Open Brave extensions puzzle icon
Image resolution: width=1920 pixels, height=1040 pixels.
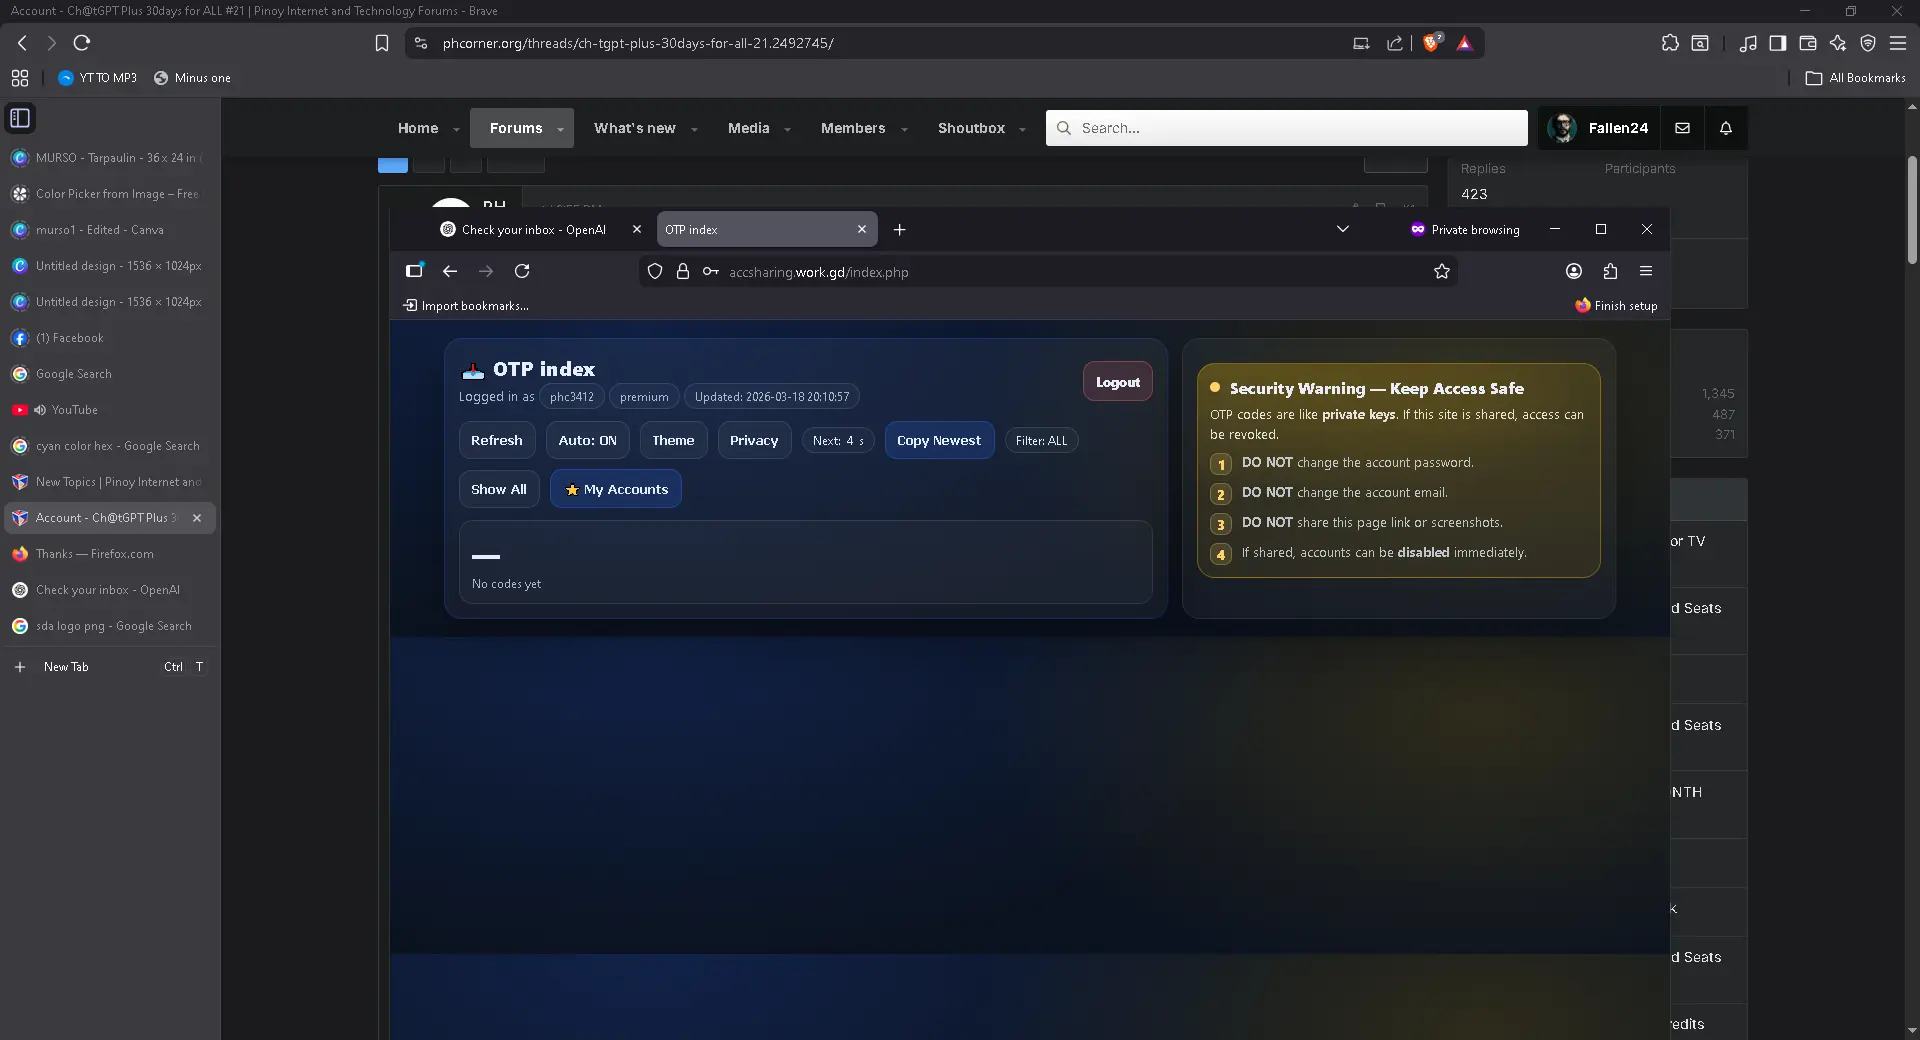click(x=1670, y=43)
